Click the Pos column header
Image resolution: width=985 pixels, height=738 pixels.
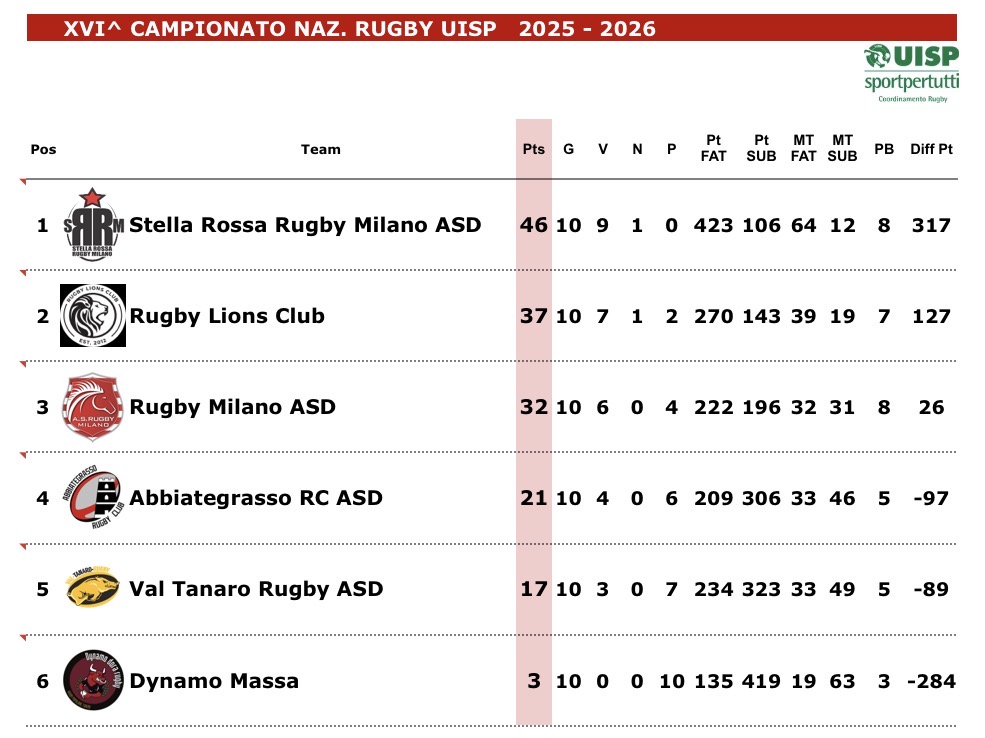point(43,149)
